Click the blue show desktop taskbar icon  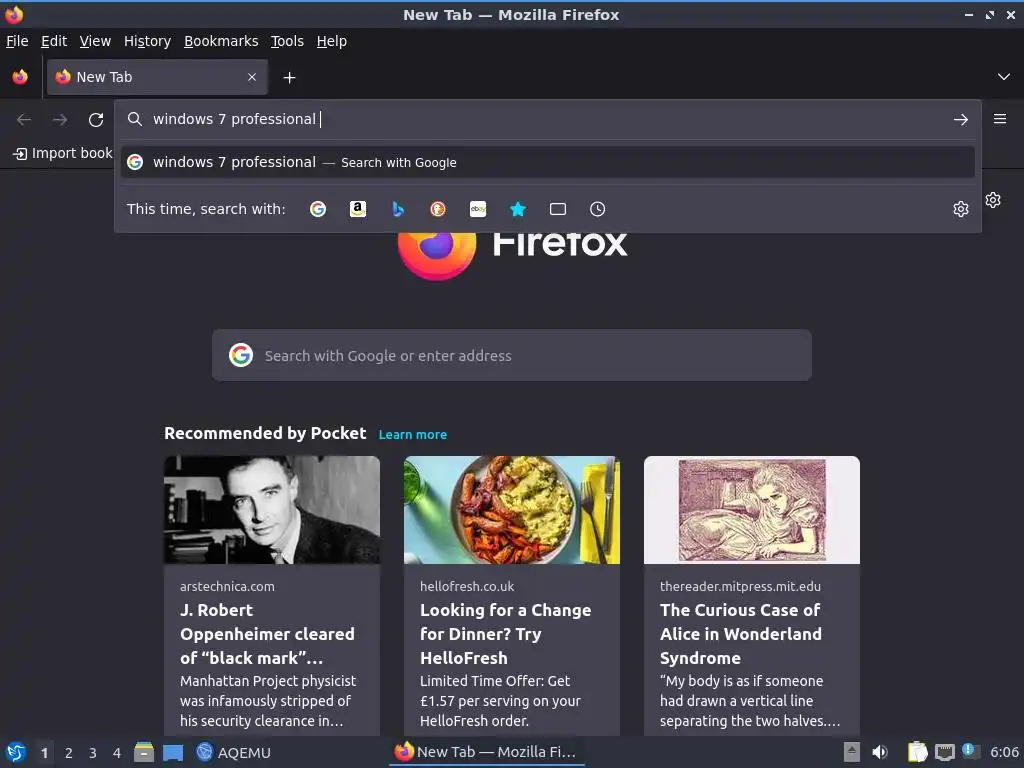tap(173, 752)
